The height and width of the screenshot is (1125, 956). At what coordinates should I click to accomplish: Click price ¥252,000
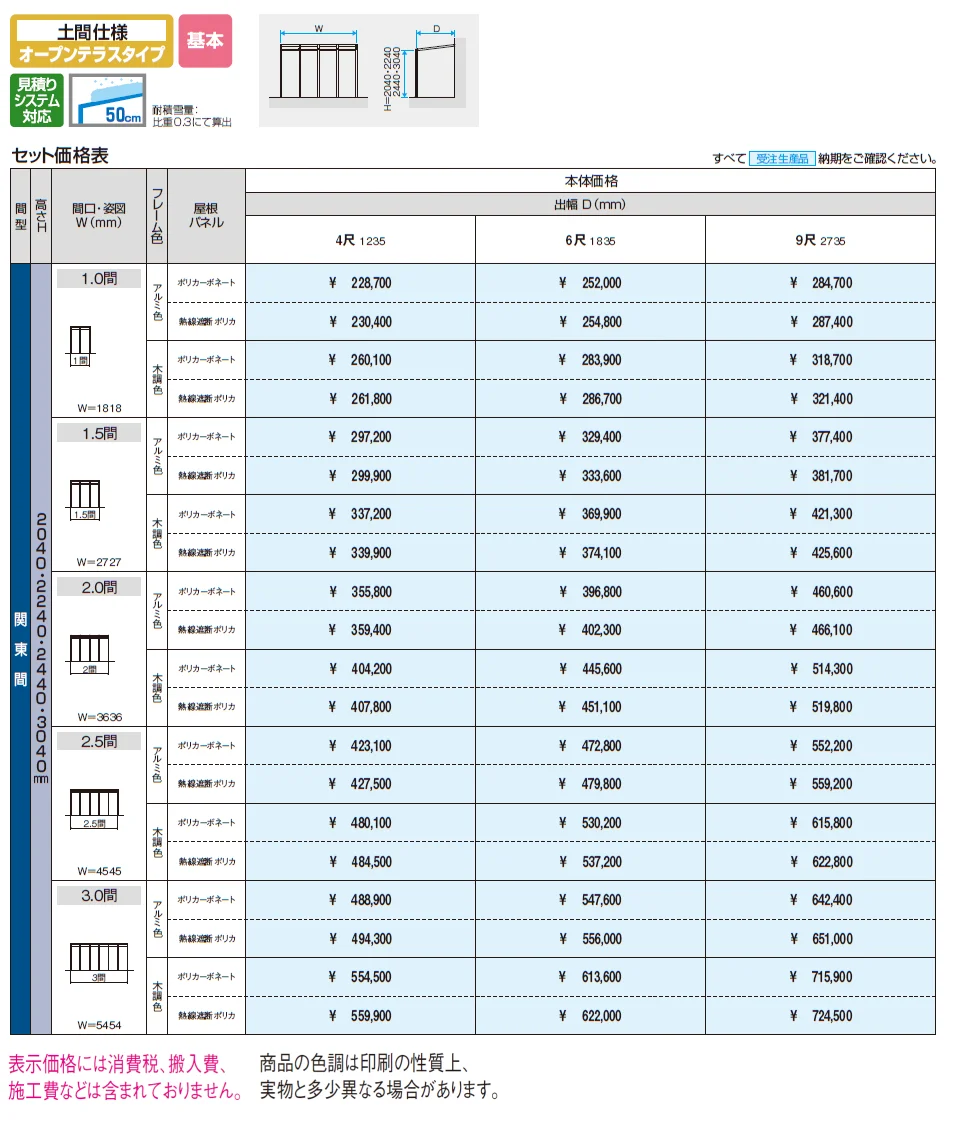(590, 283)
